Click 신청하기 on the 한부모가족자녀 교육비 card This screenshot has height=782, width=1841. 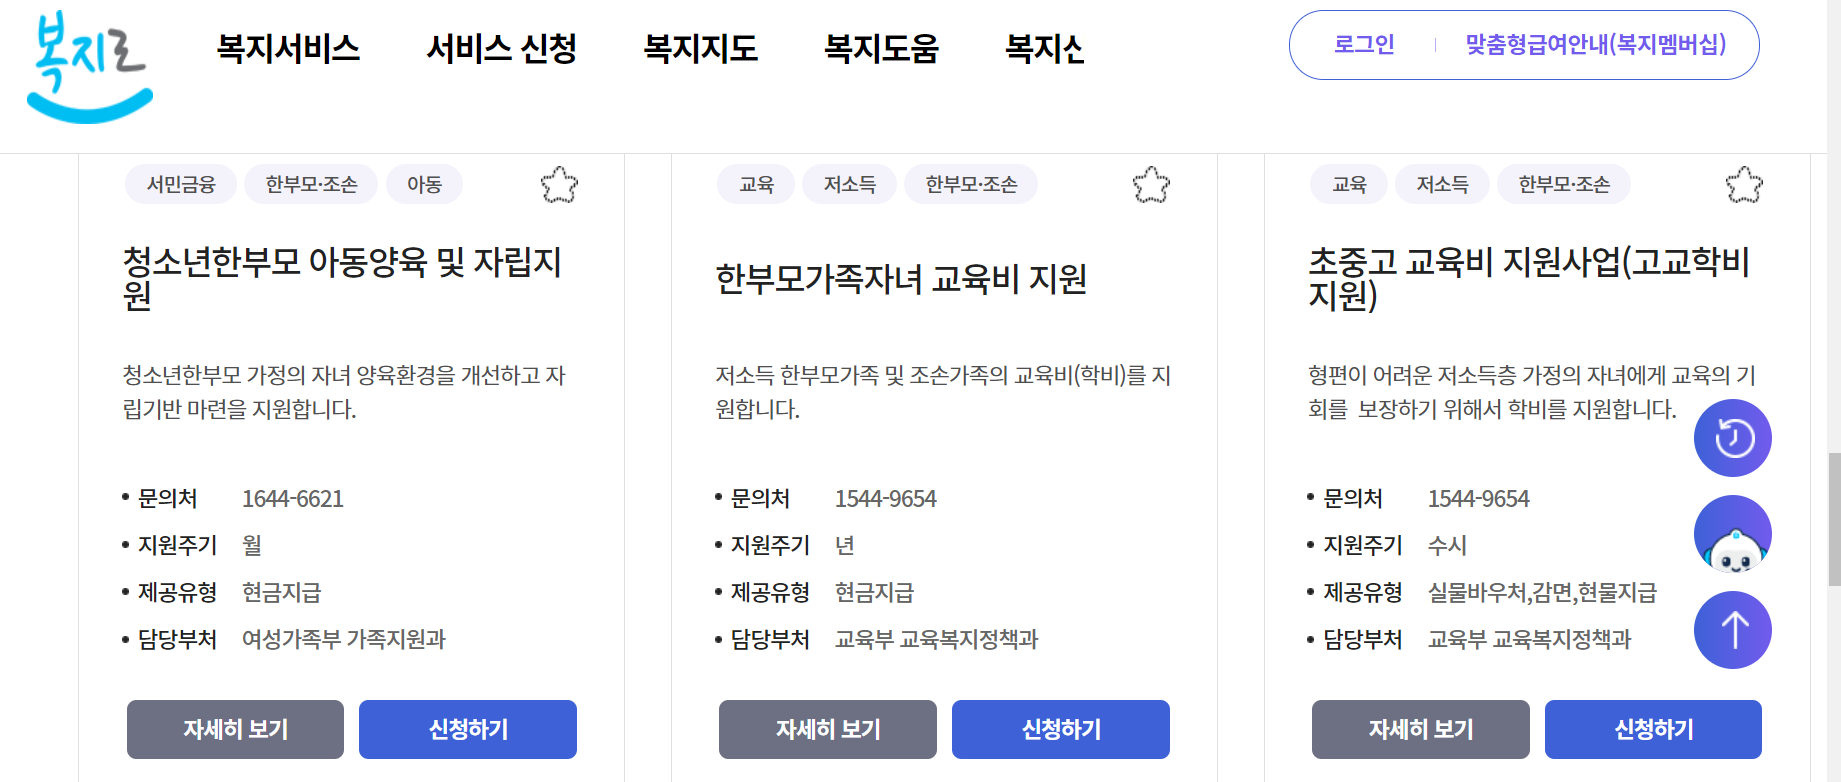tap(1060, 729)
